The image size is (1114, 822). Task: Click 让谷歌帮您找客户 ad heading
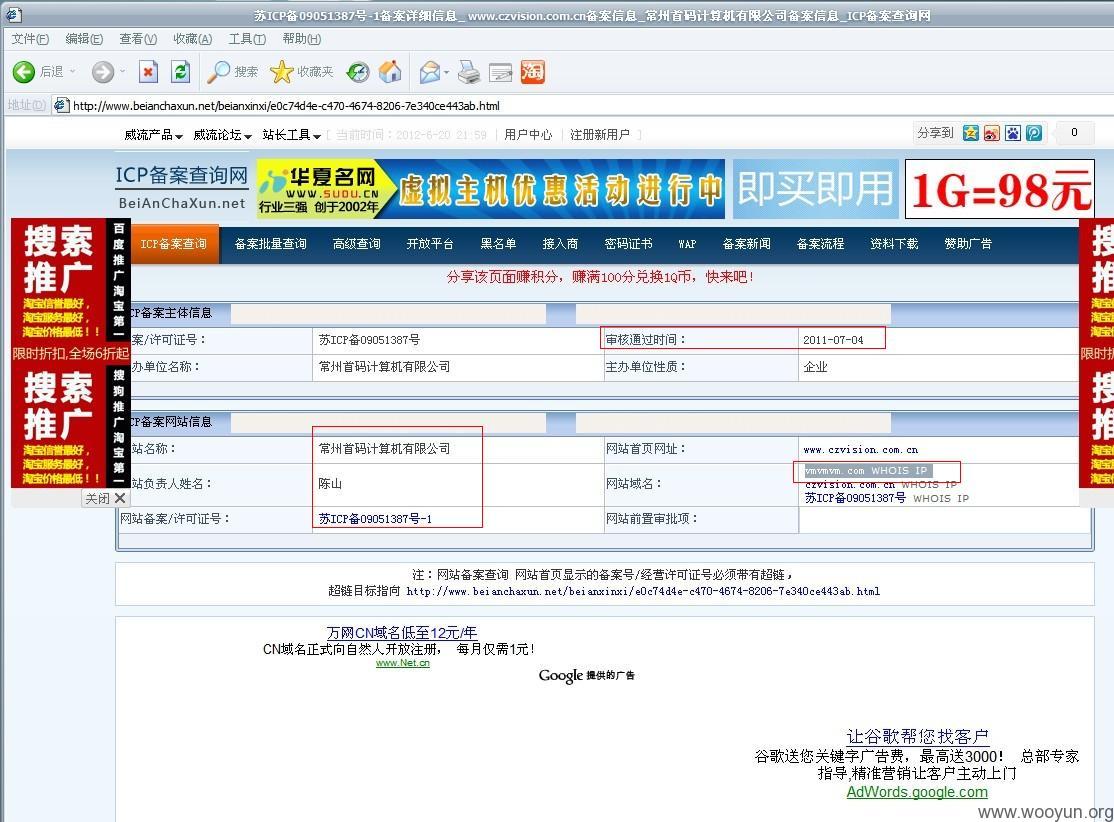pyautogui.click(x=917, y=737)
